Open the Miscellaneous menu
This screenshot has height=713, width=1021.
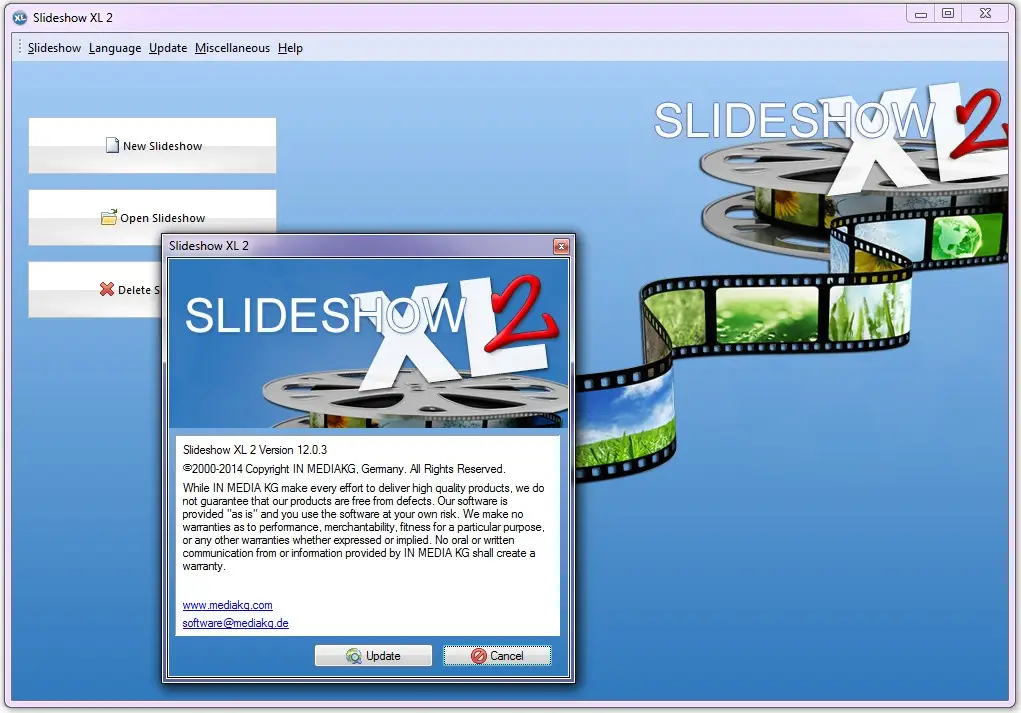pos(232,48)
